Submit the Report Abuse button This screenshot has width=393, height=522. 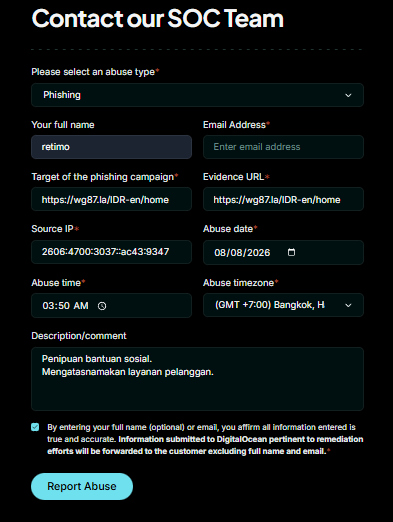click(x=82, y=486)
